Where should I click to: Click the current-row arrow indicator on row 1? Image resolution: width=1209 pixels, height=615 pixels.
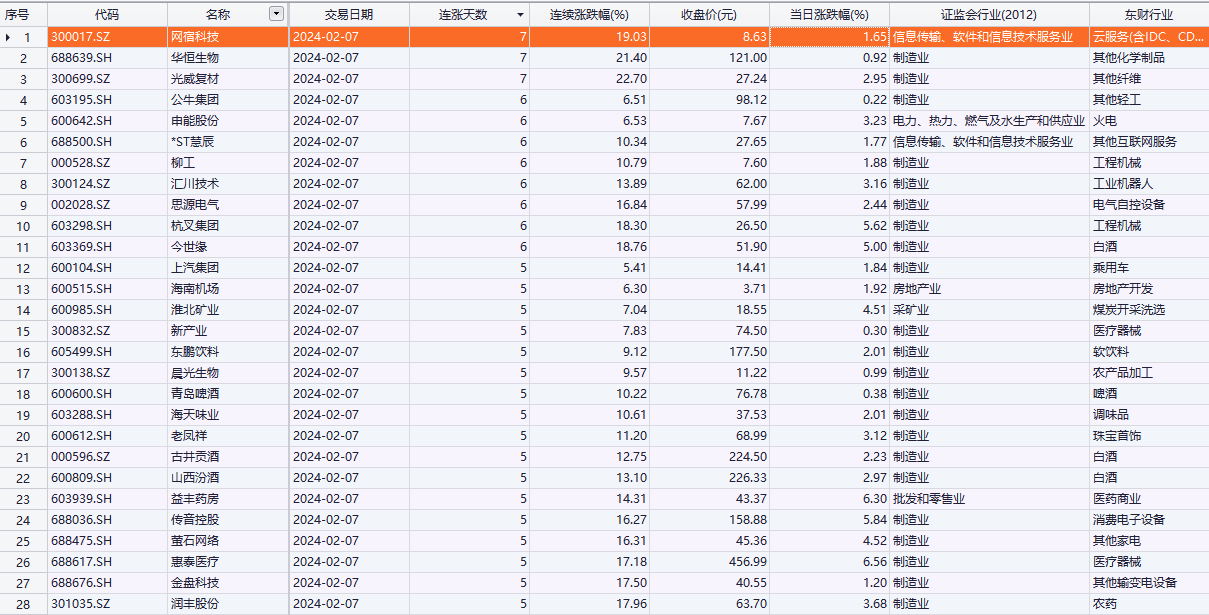(x=9, y=37)
